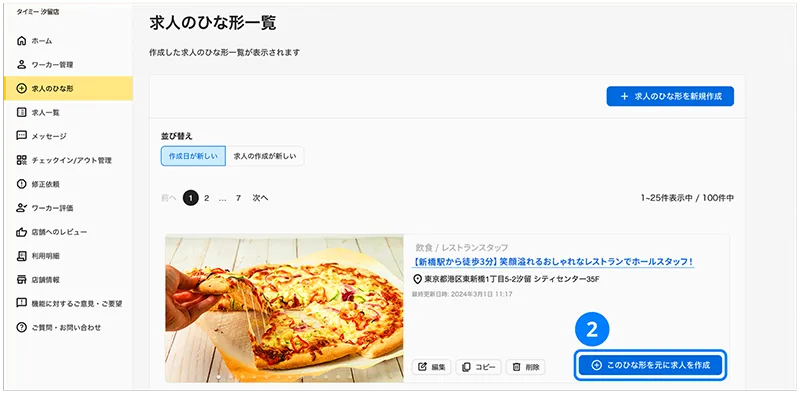Open 店舗情報 in the sidebar
Screen dimensions: 800x394
[68, 280]
